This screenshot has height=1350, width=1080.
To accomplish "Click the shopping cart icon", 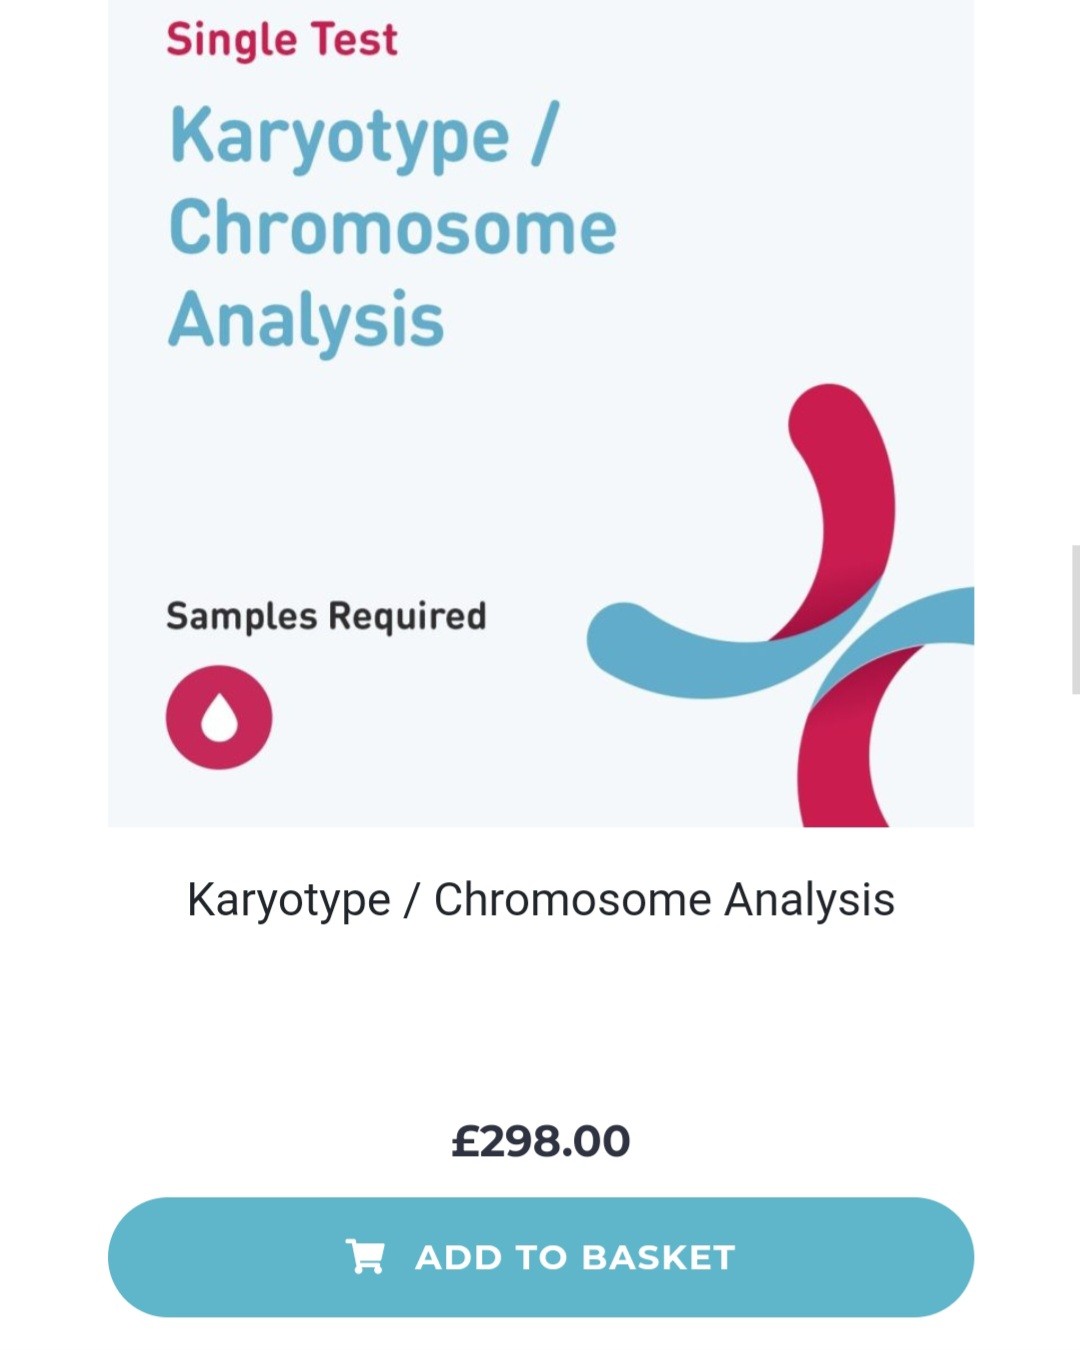I will [365, 1256].
